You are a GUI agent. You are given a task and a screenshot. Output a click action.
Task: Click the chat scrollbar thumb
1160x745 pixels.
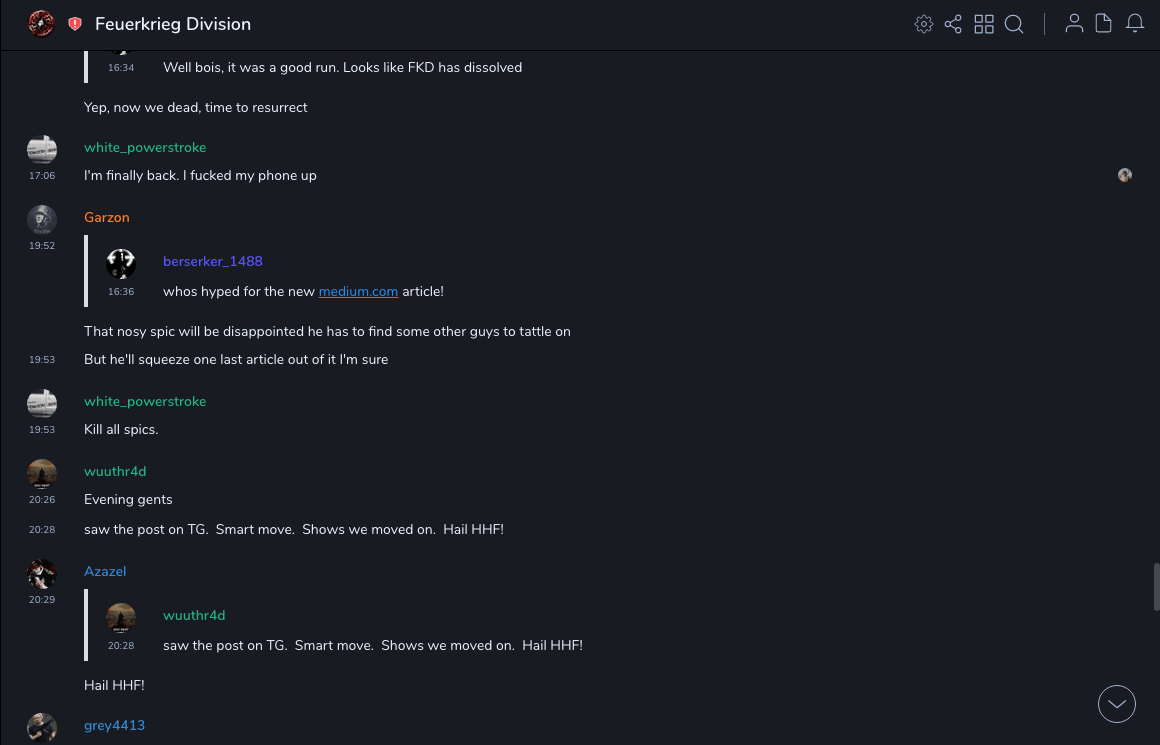pyautogui.click(x=1156, y=587)
